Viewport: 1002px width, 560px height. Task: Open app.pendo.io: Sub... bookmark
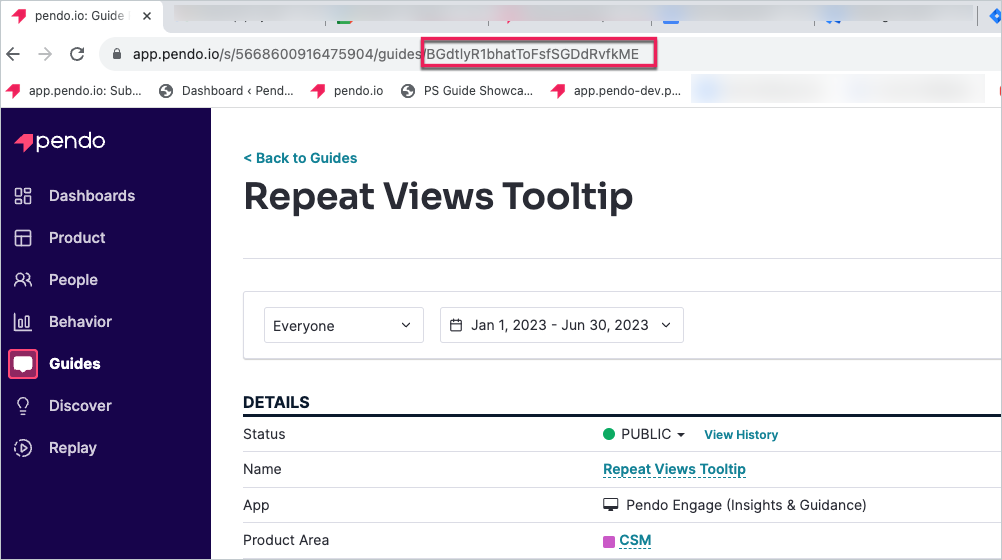(73, 91)
